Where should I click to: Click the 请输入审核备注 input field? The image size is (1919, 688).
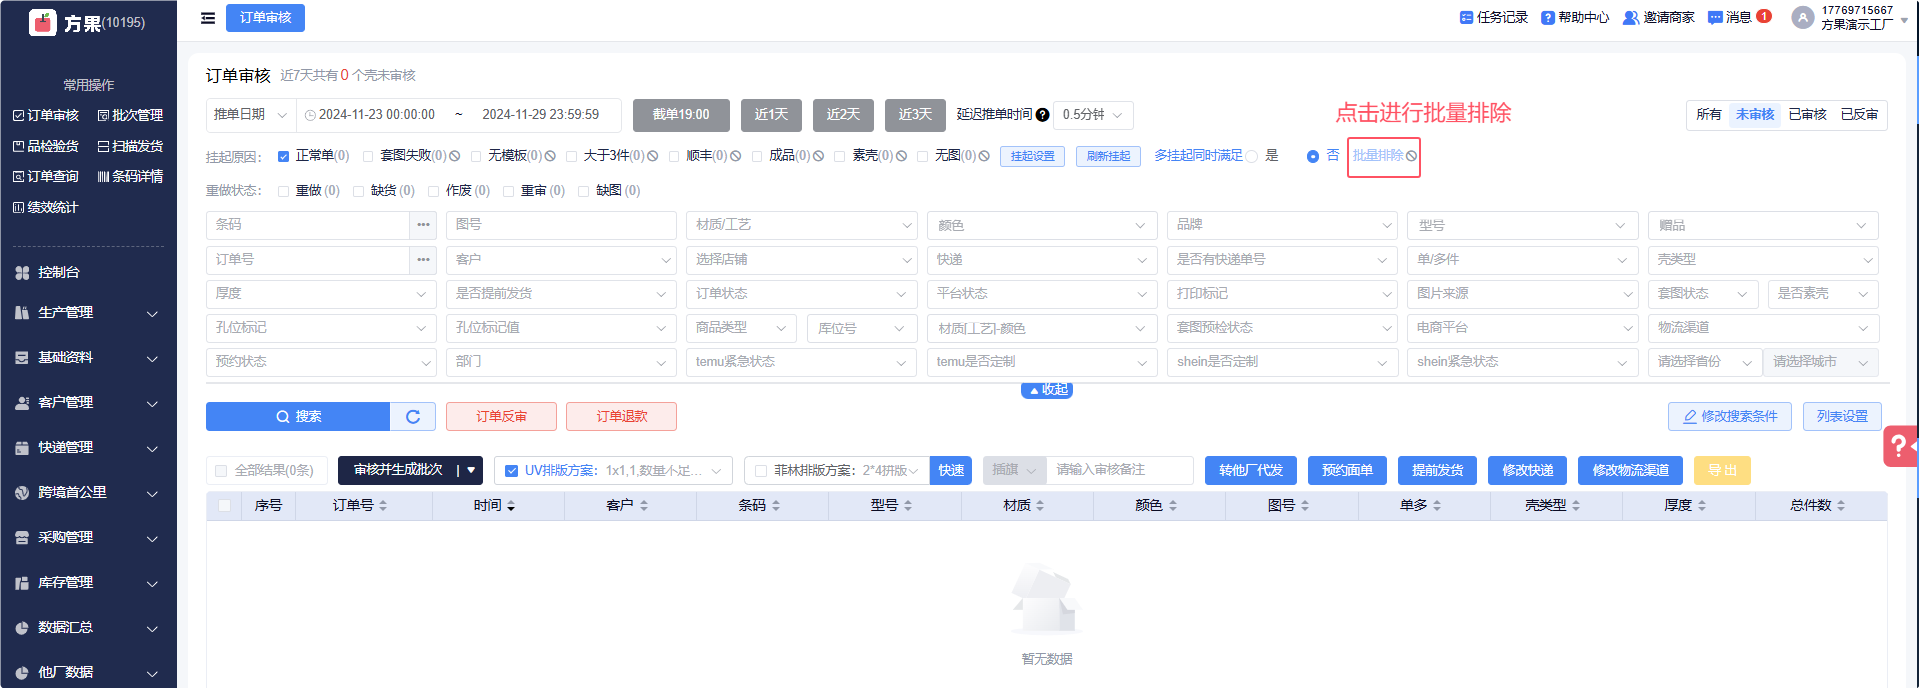pyautogui.click(x=1118, y=470)
